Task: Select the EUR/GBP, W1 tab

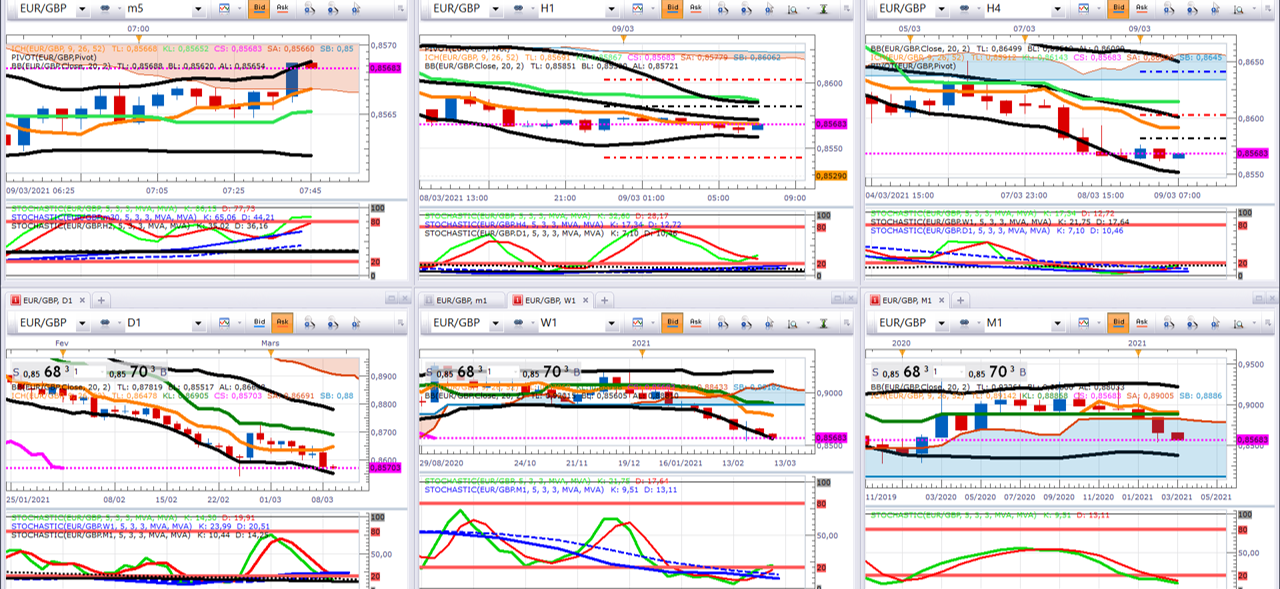Action: point(550,300)
